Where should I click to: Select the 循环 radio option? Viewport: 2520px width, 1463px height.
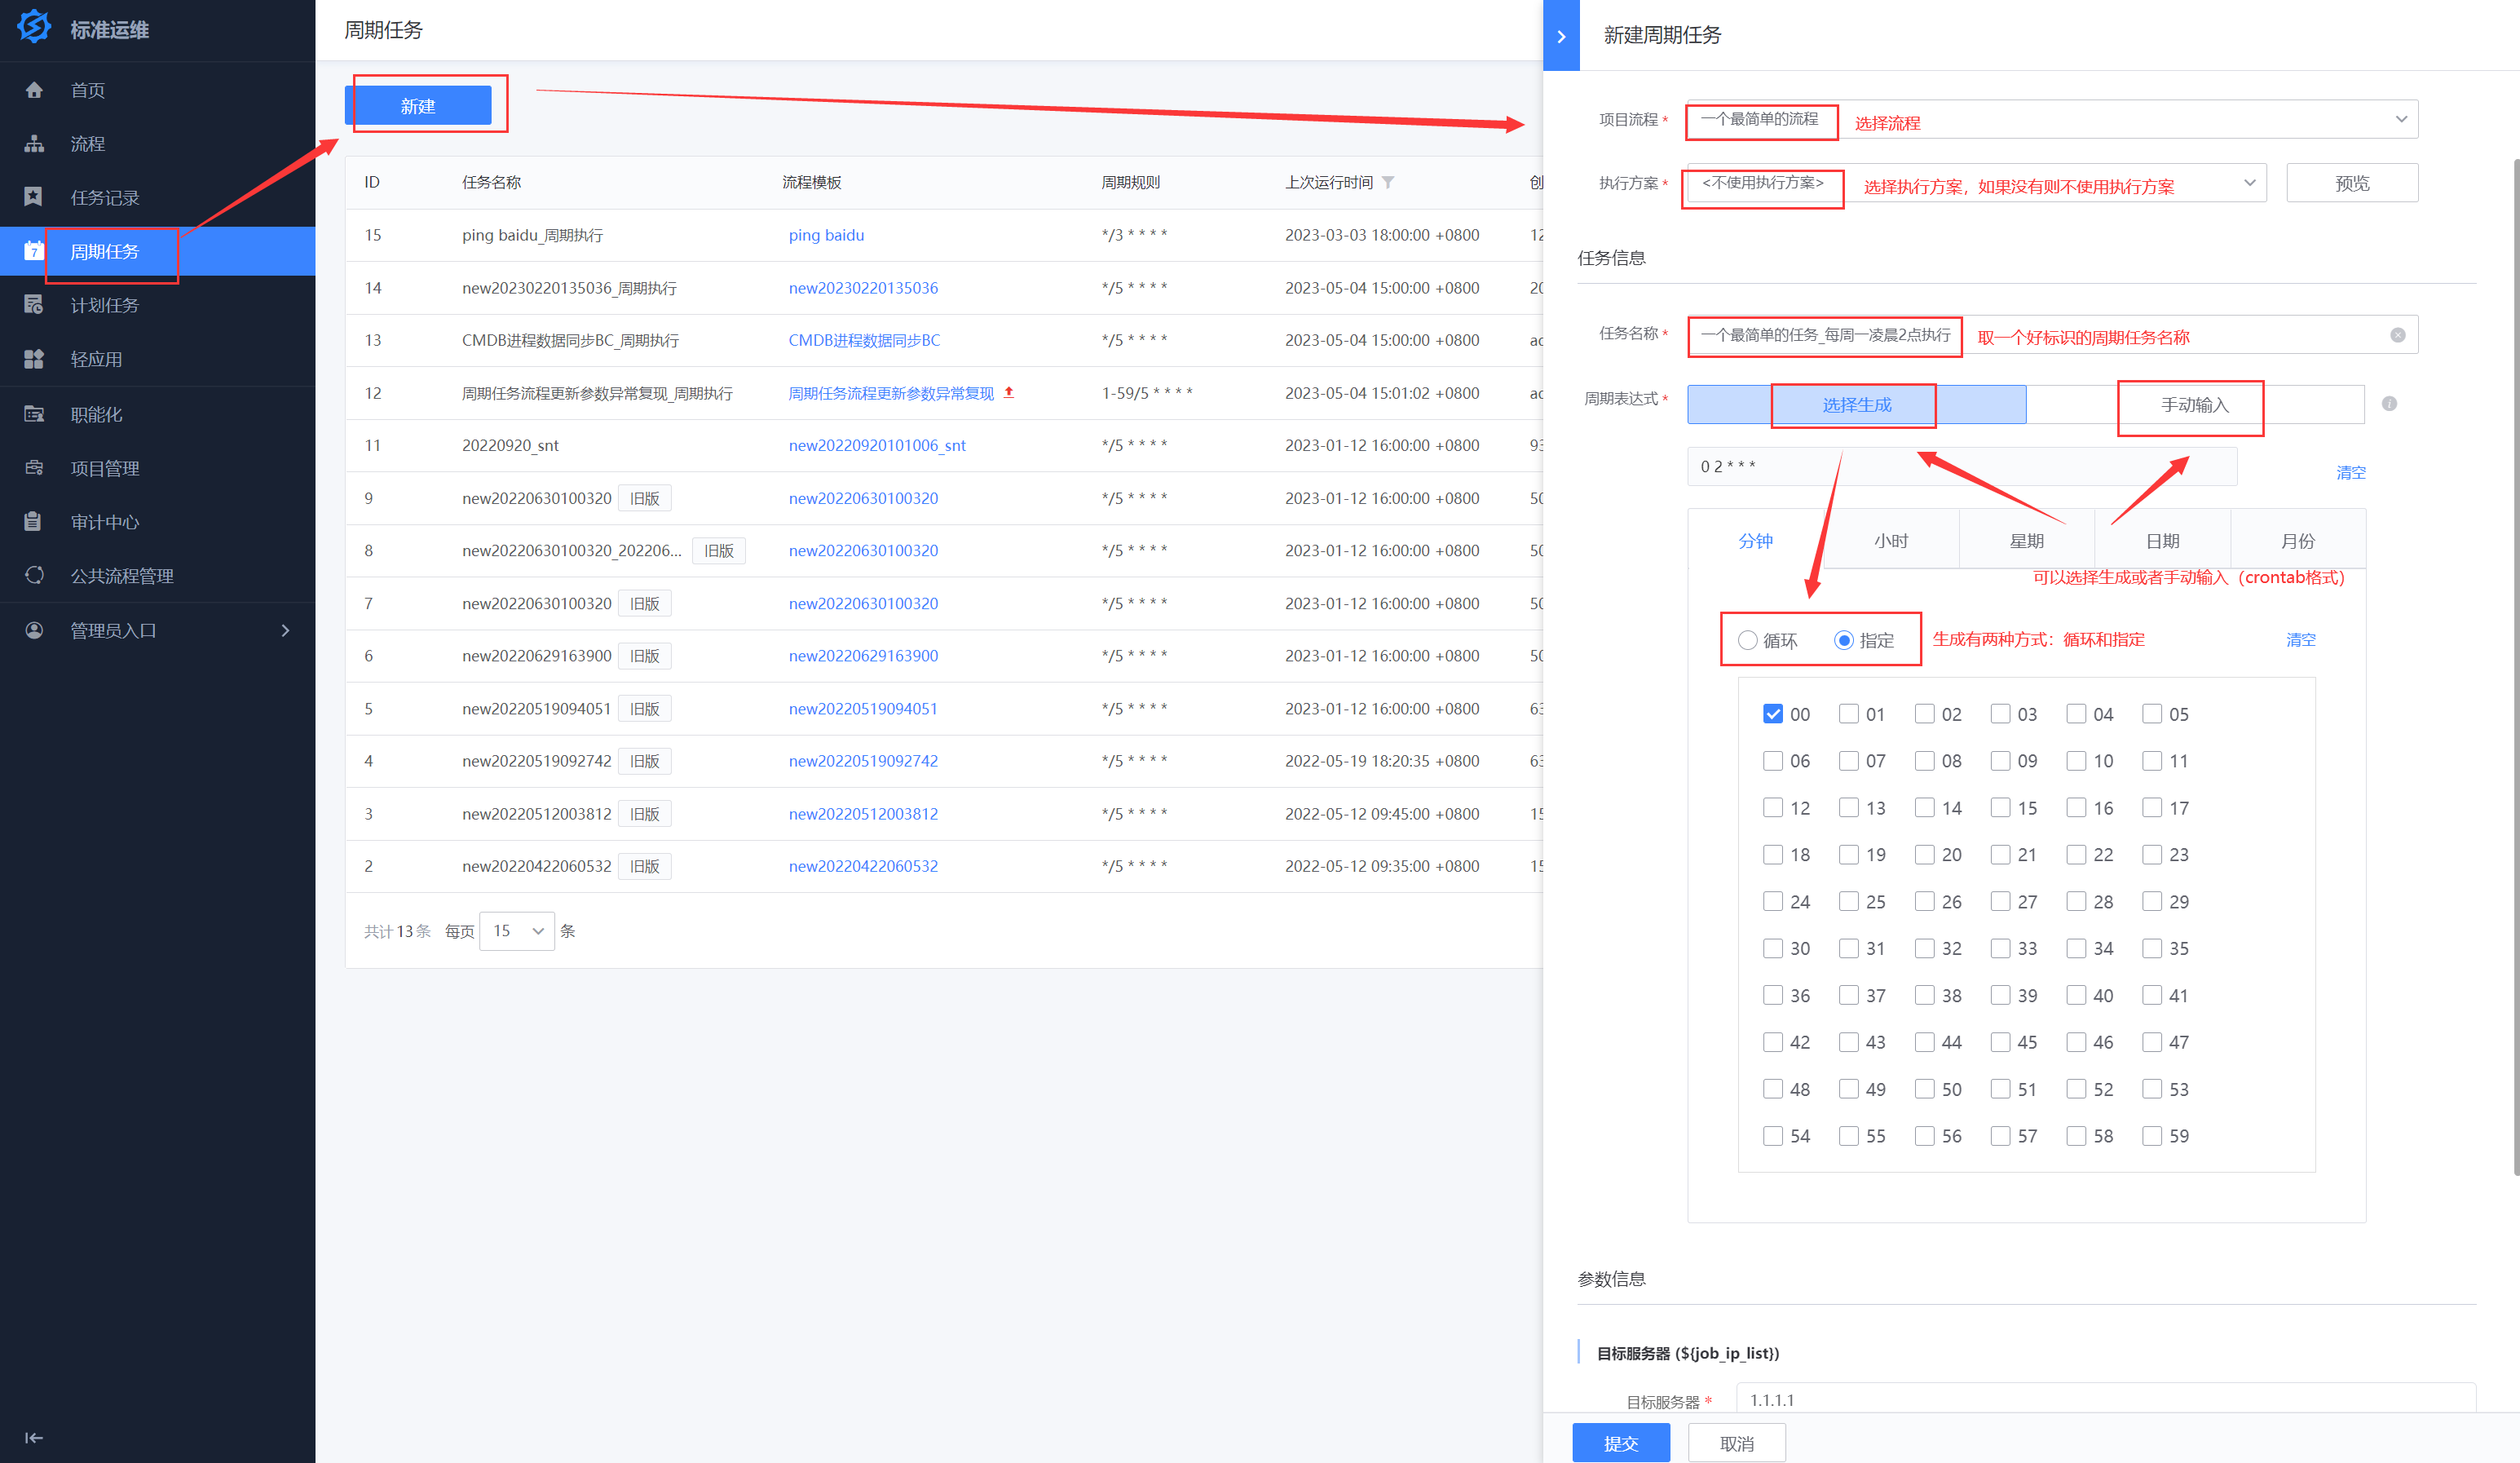pyautogui.click(x=1748, y=640)
